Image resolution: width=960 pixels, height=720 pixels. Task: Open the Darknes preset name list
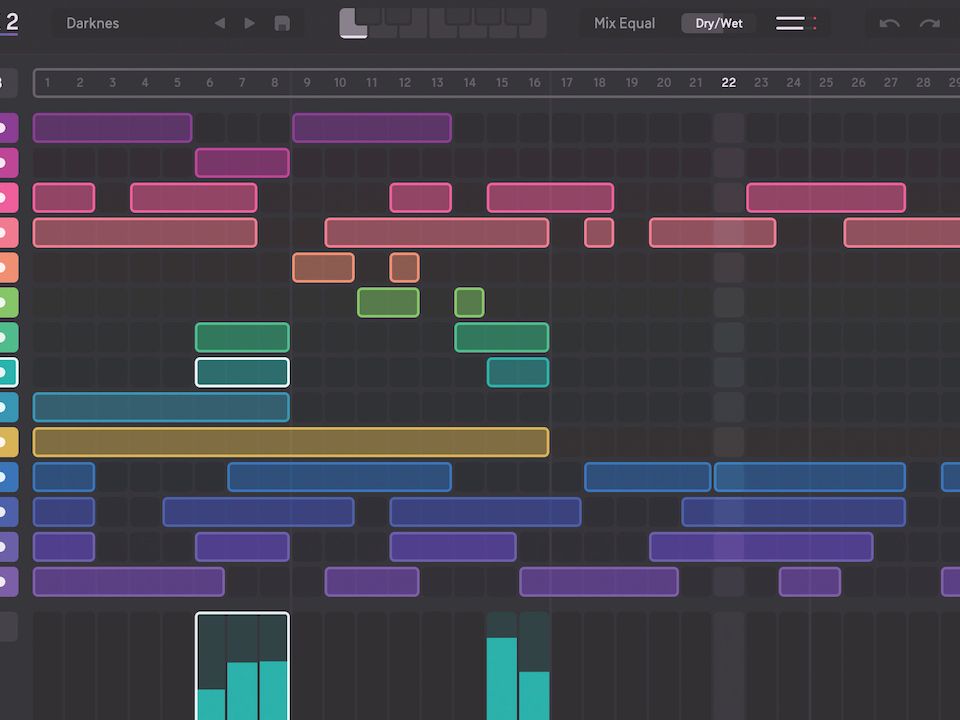[92, 23]
